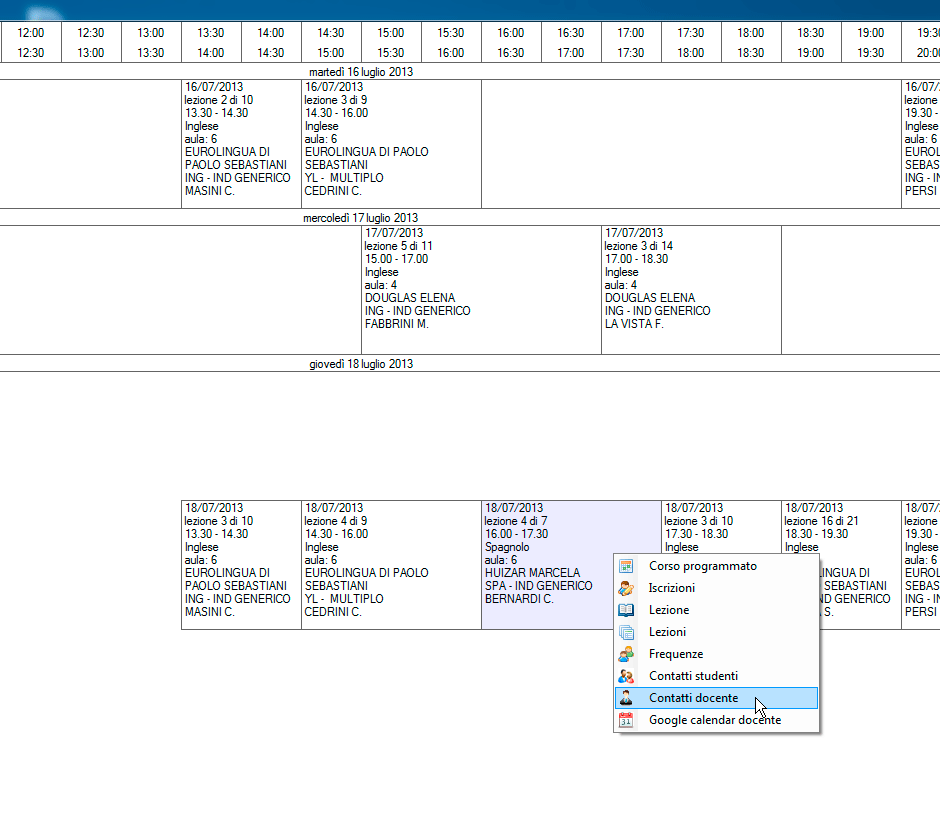Image resolution: width=940 pixels, height=820 pixels.
Task: Click the Google calendar docente icon
Action: (626, 720)
